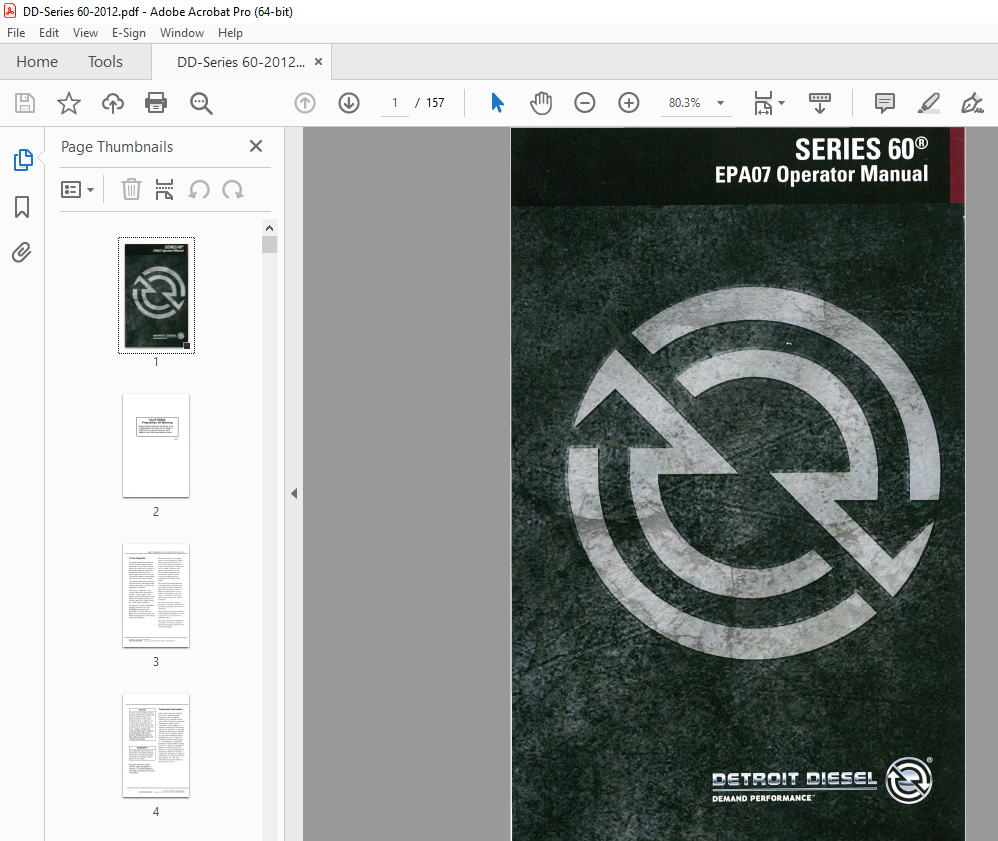Open the E-Sign menu
Viewport: 998px width, 841px height.
click(x=129, y=32)
